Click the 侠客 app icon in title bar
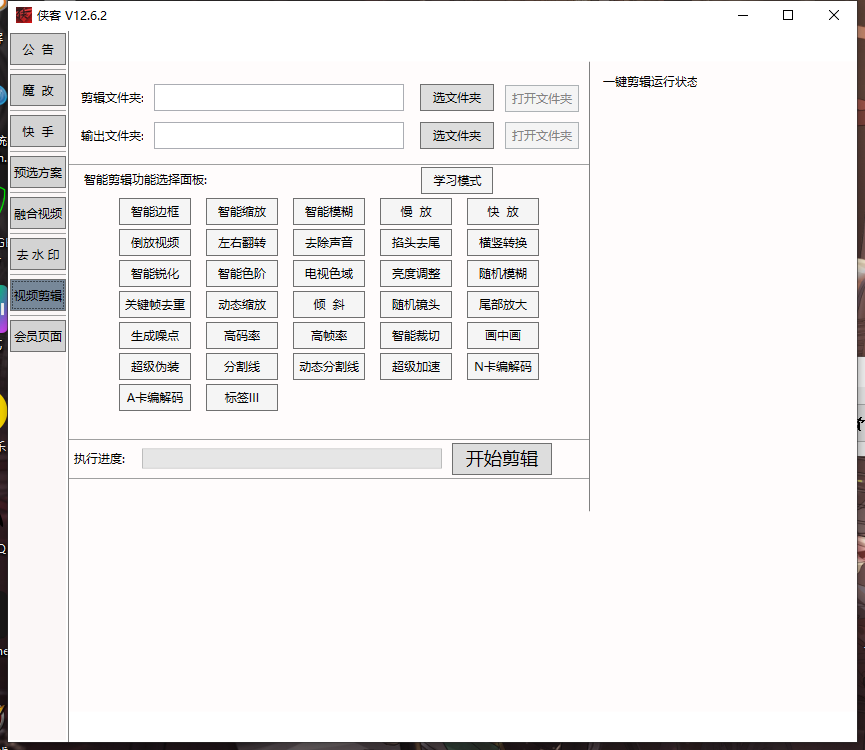 pyautogui.click(x=24, y=15)
